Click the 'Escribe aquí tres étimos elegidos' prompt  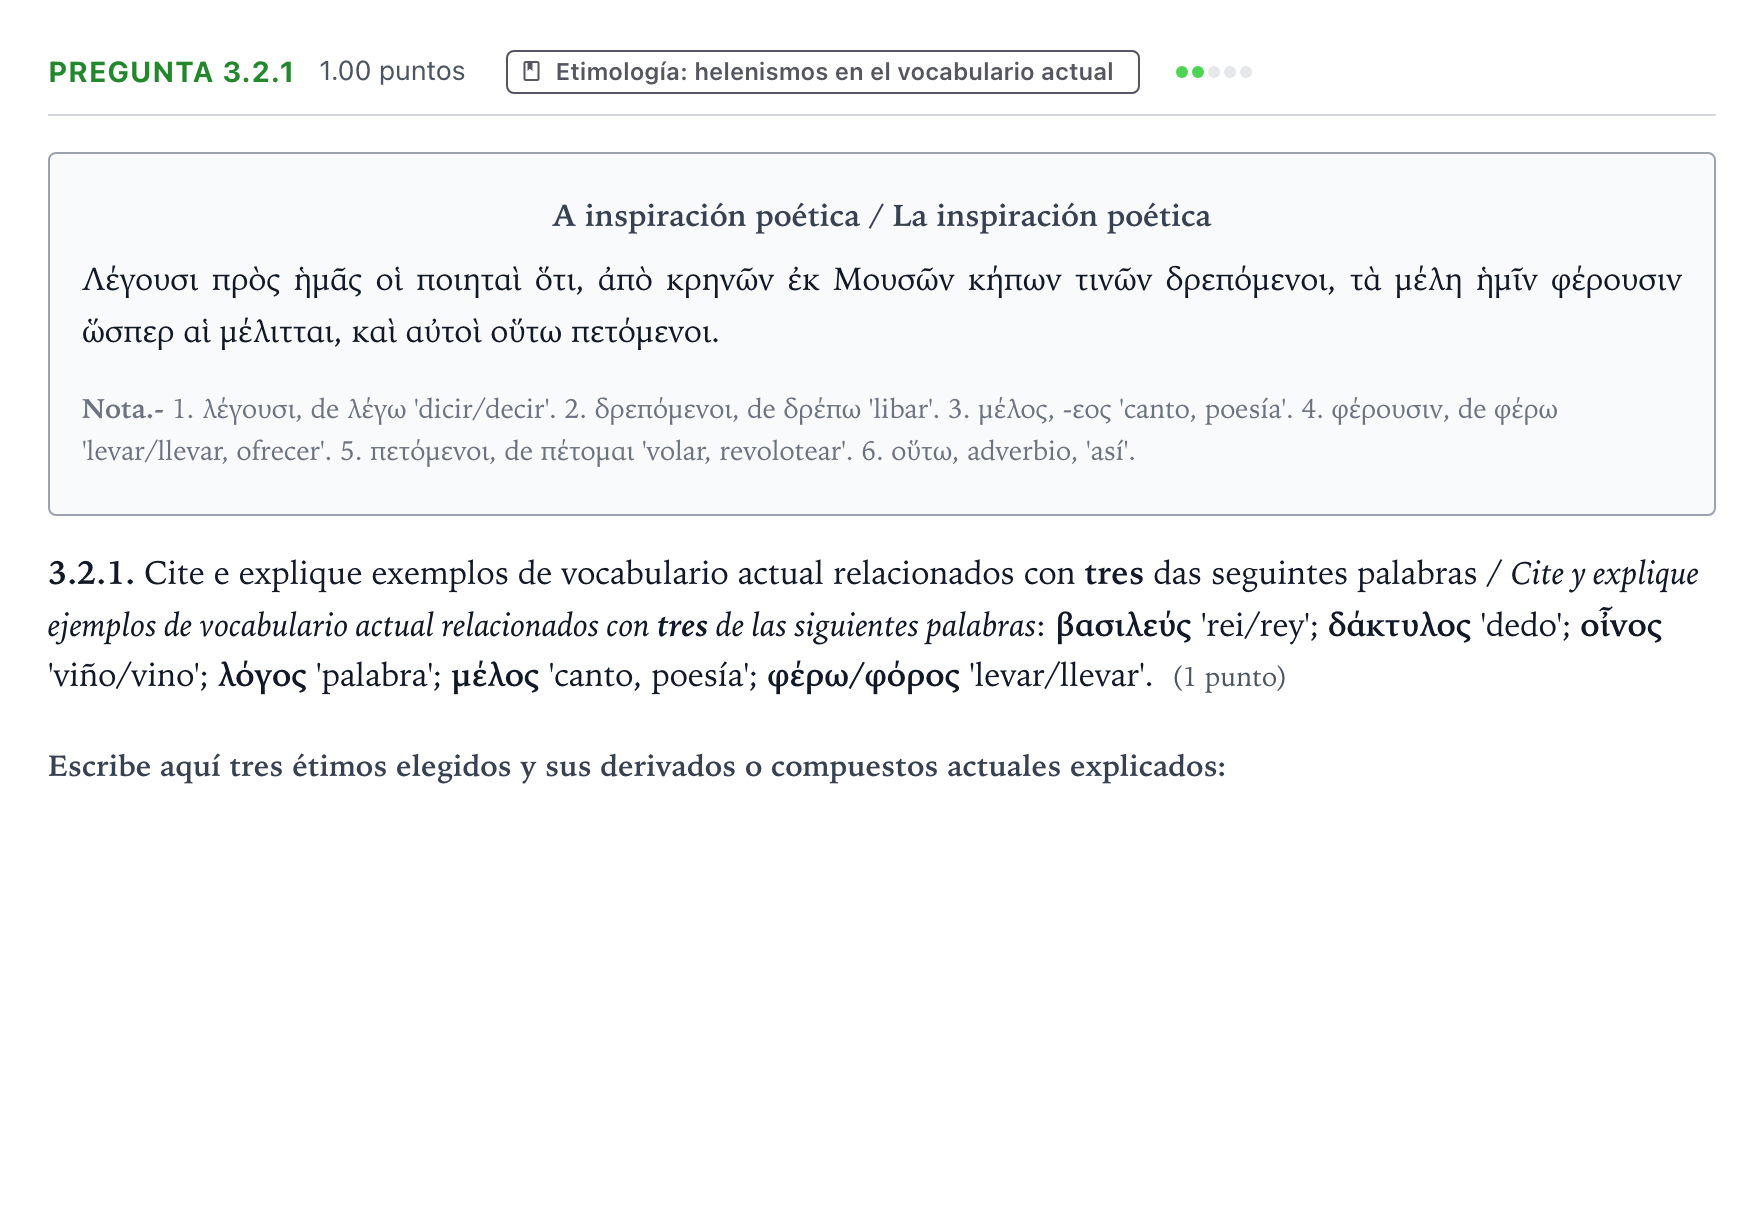click(x=637, y=767)
